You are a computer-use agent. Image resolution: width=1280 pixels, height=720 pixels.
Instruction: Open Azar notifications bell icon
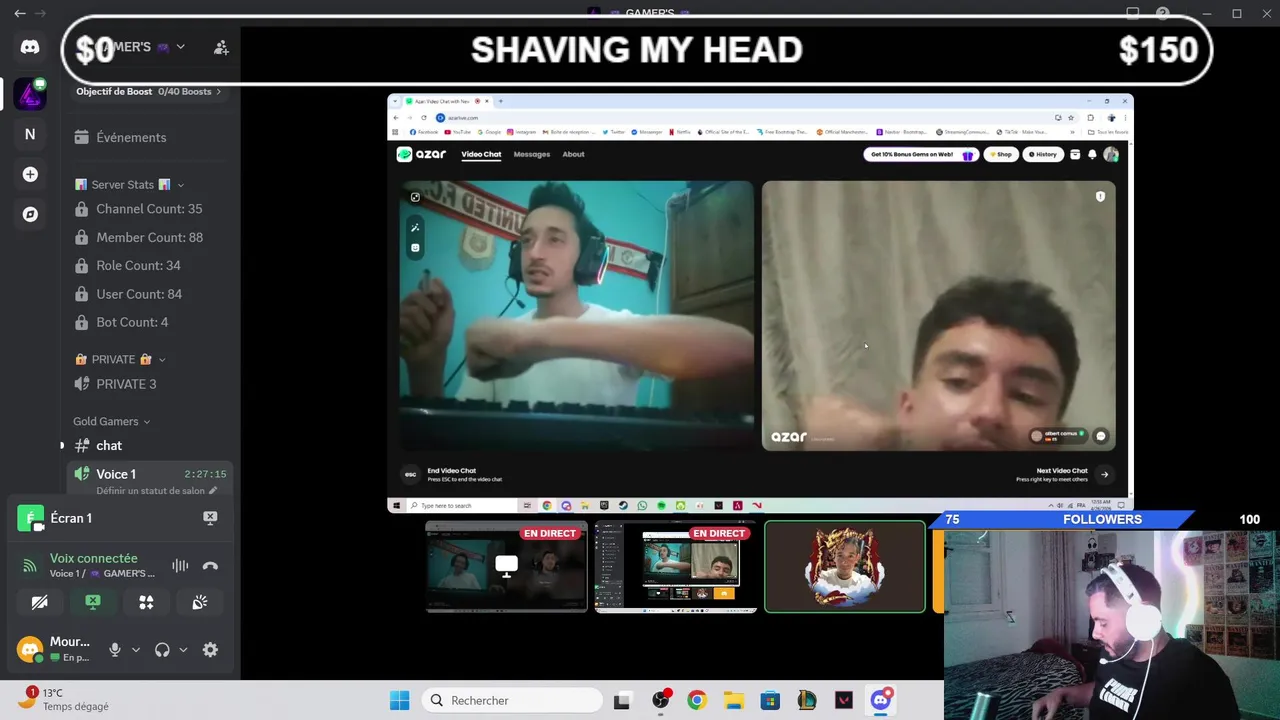pyautogui.click(x=1092, y=154)
